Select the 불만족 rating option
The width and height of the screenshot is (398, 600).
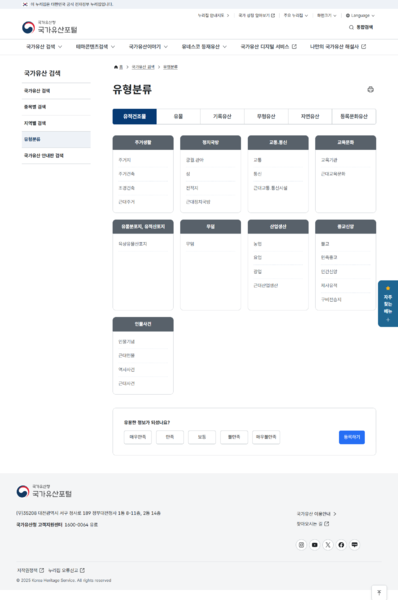tap(234, 437)
